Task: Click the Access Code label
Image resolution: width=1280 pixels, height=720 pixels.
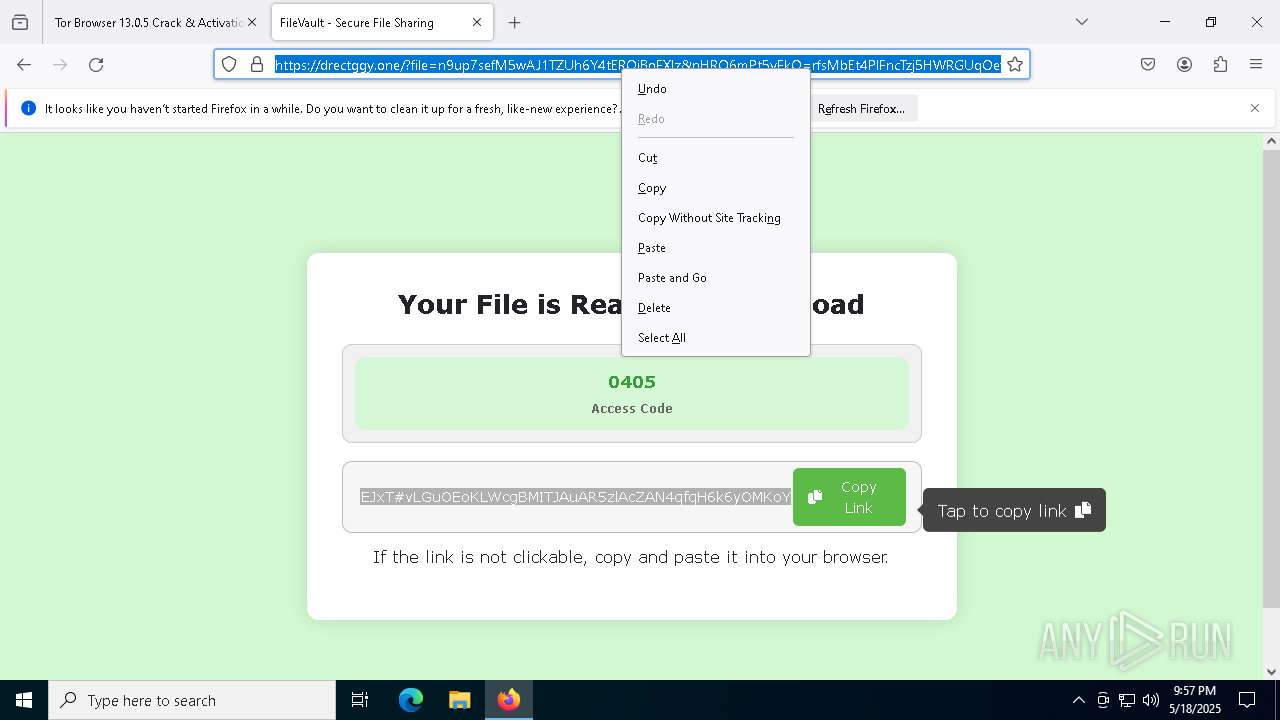Action: (x=632, y=408)
